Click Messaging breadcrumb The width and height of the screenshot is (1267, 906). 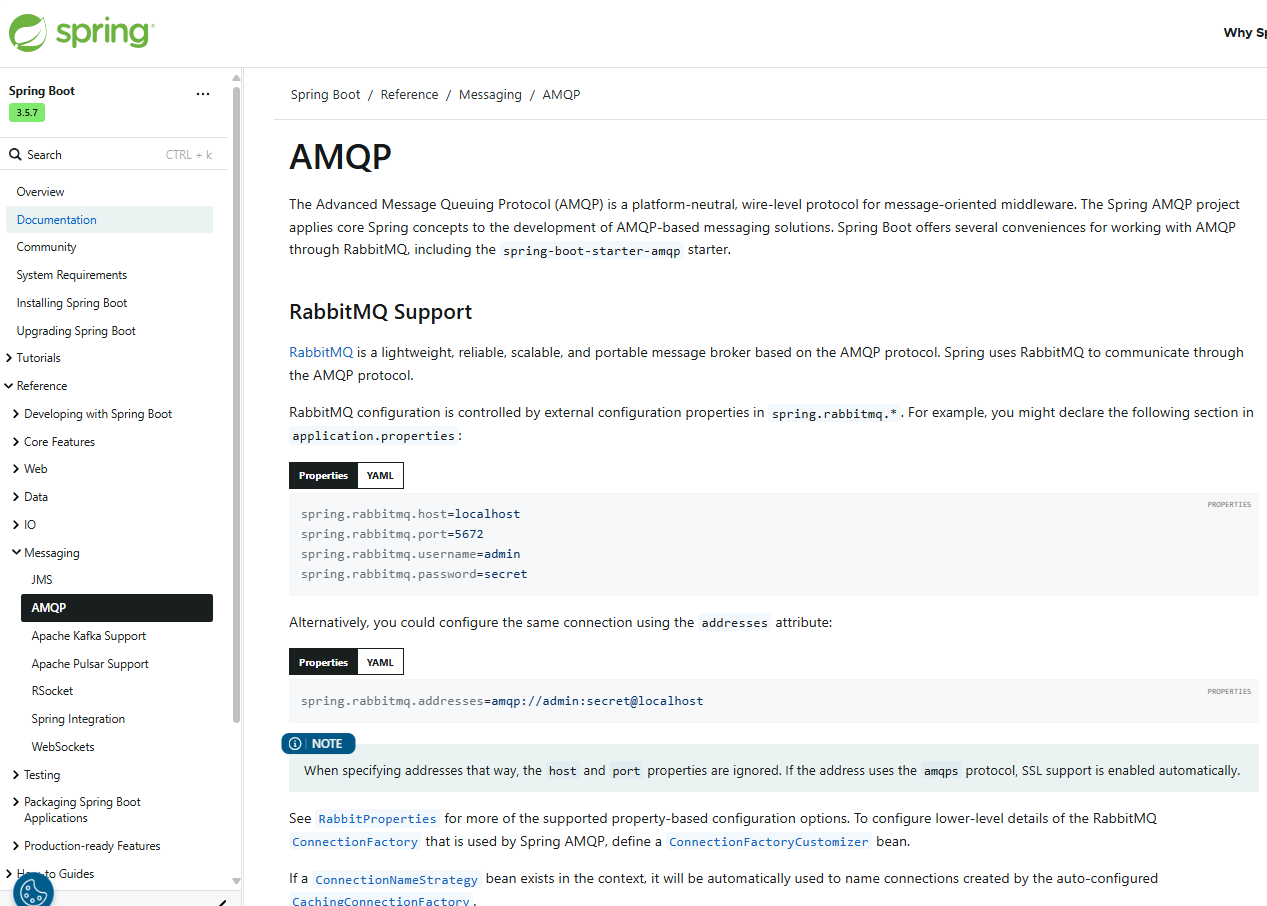(490, 95)
